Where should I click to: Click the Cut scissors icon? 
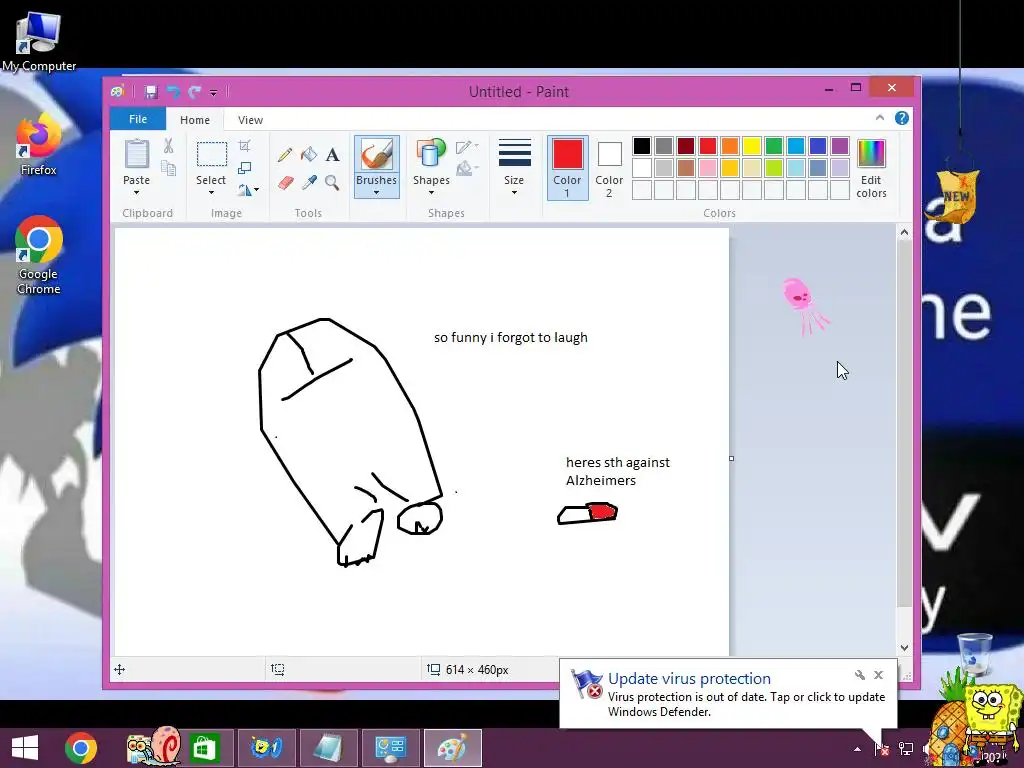(168, 146)
